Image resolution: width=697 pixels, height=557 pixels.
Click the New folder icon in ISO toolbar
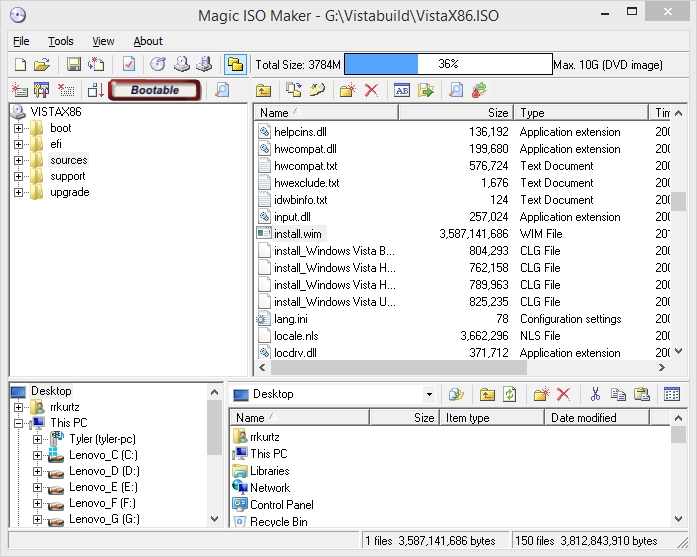coord(348,91)
